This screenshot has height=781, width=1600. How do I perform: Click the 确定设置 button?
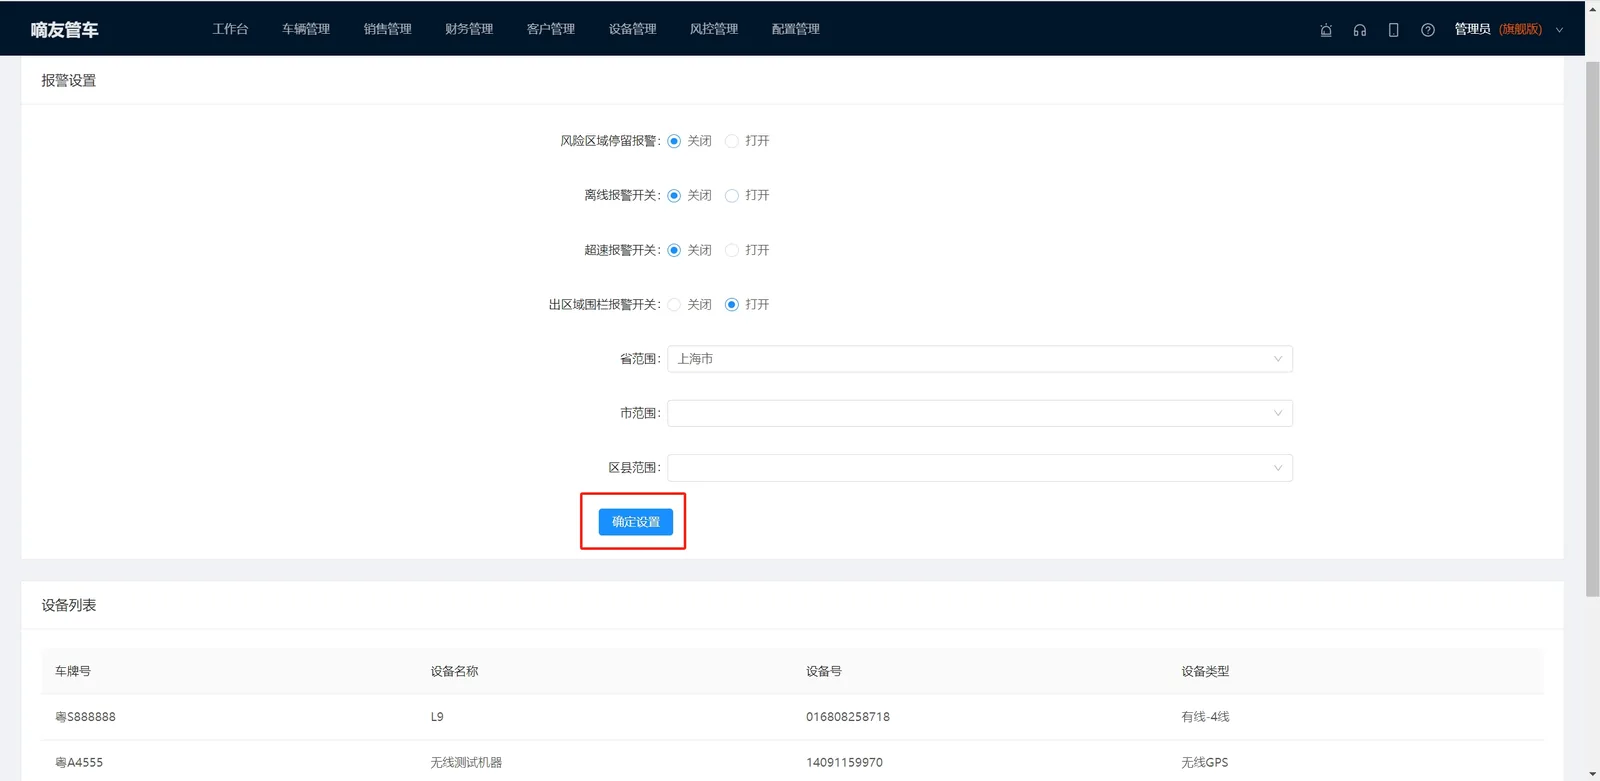pos(636,522)
